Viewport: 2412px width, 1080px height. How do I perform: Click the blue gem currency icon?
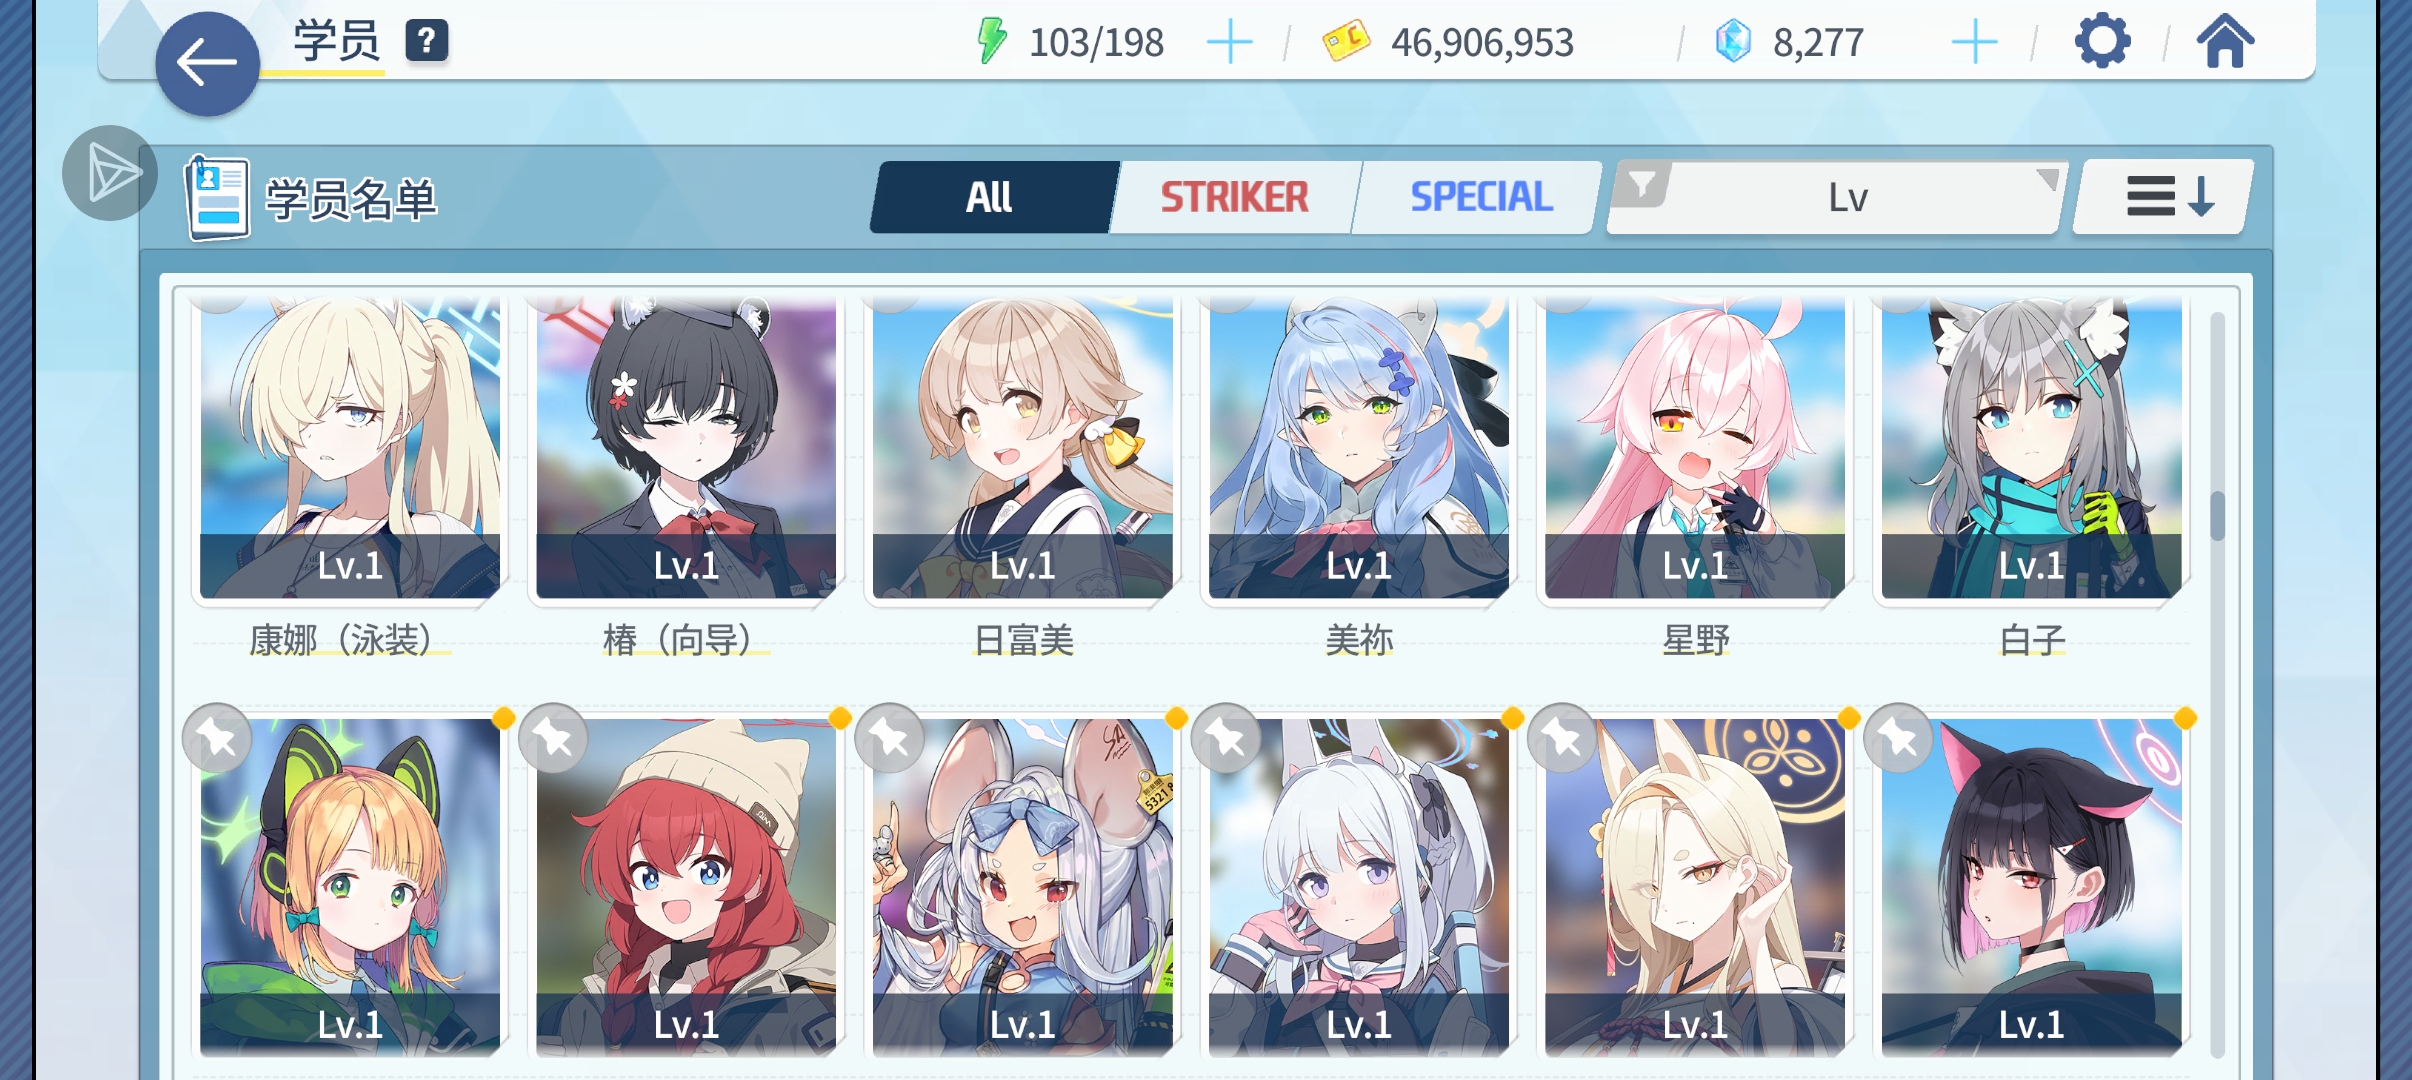click(1733, 42)
